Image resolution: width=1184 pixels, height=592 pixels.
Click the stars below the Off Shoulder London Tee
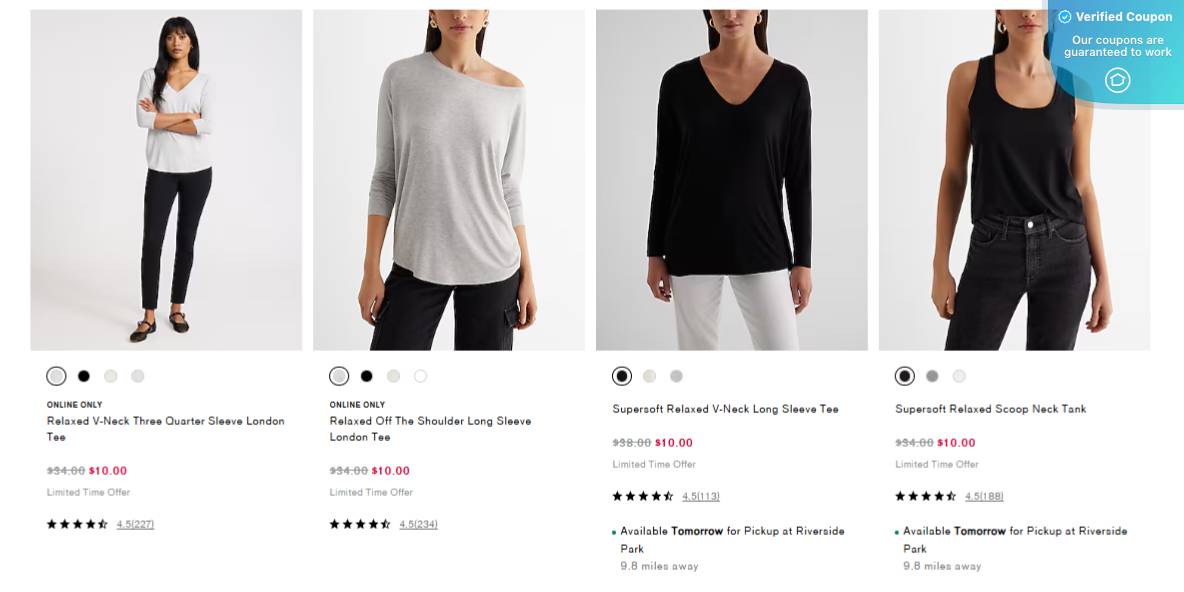pos(359,522)
